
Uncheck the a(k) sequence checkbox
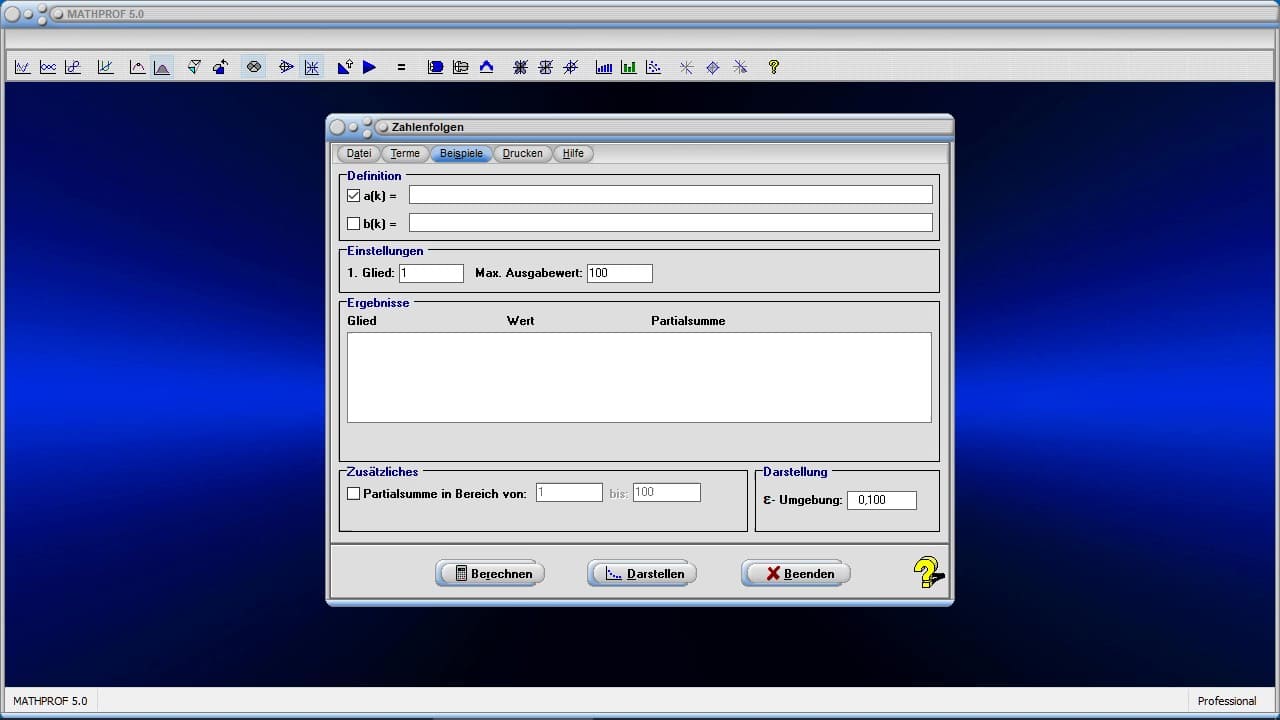(x=353, y=196)
